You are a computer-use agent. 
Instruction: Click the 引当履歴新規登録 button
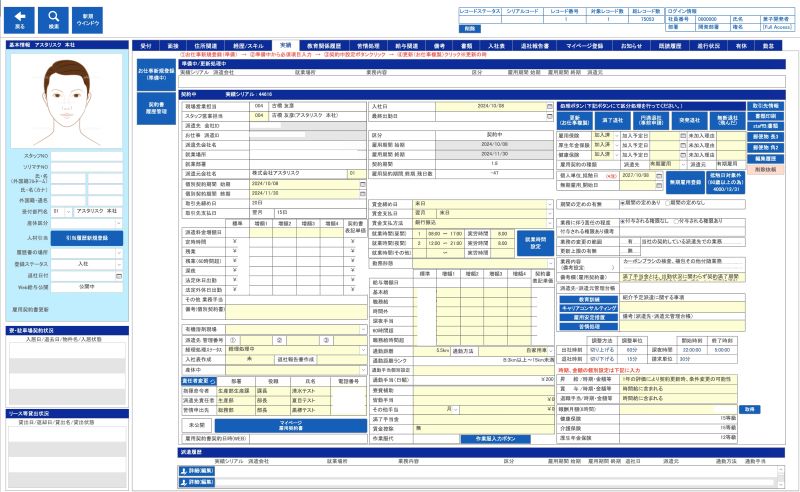(x=87, y=238)
